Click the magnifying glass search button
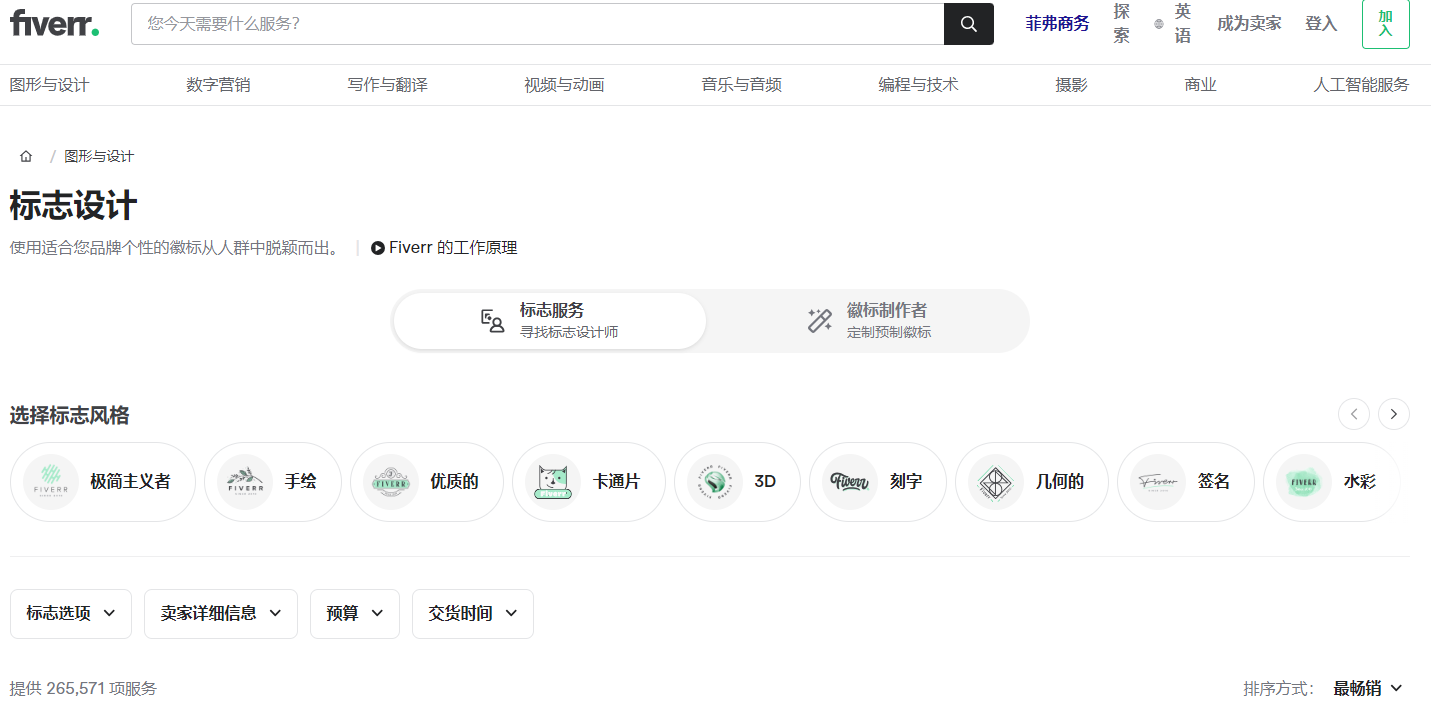This screenshot has width=1431, height=712. click(x=968, y=24)
